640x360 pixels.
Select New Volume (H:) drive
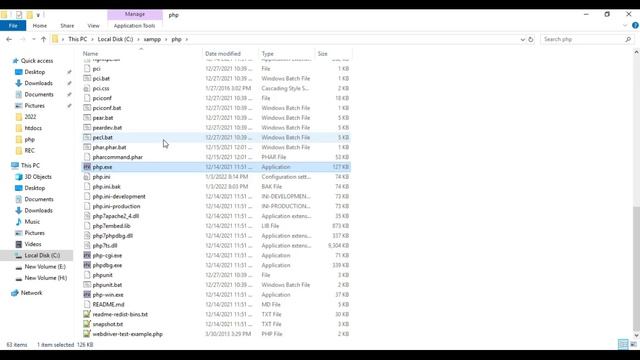pyautogui.click(x=46, y=278)
